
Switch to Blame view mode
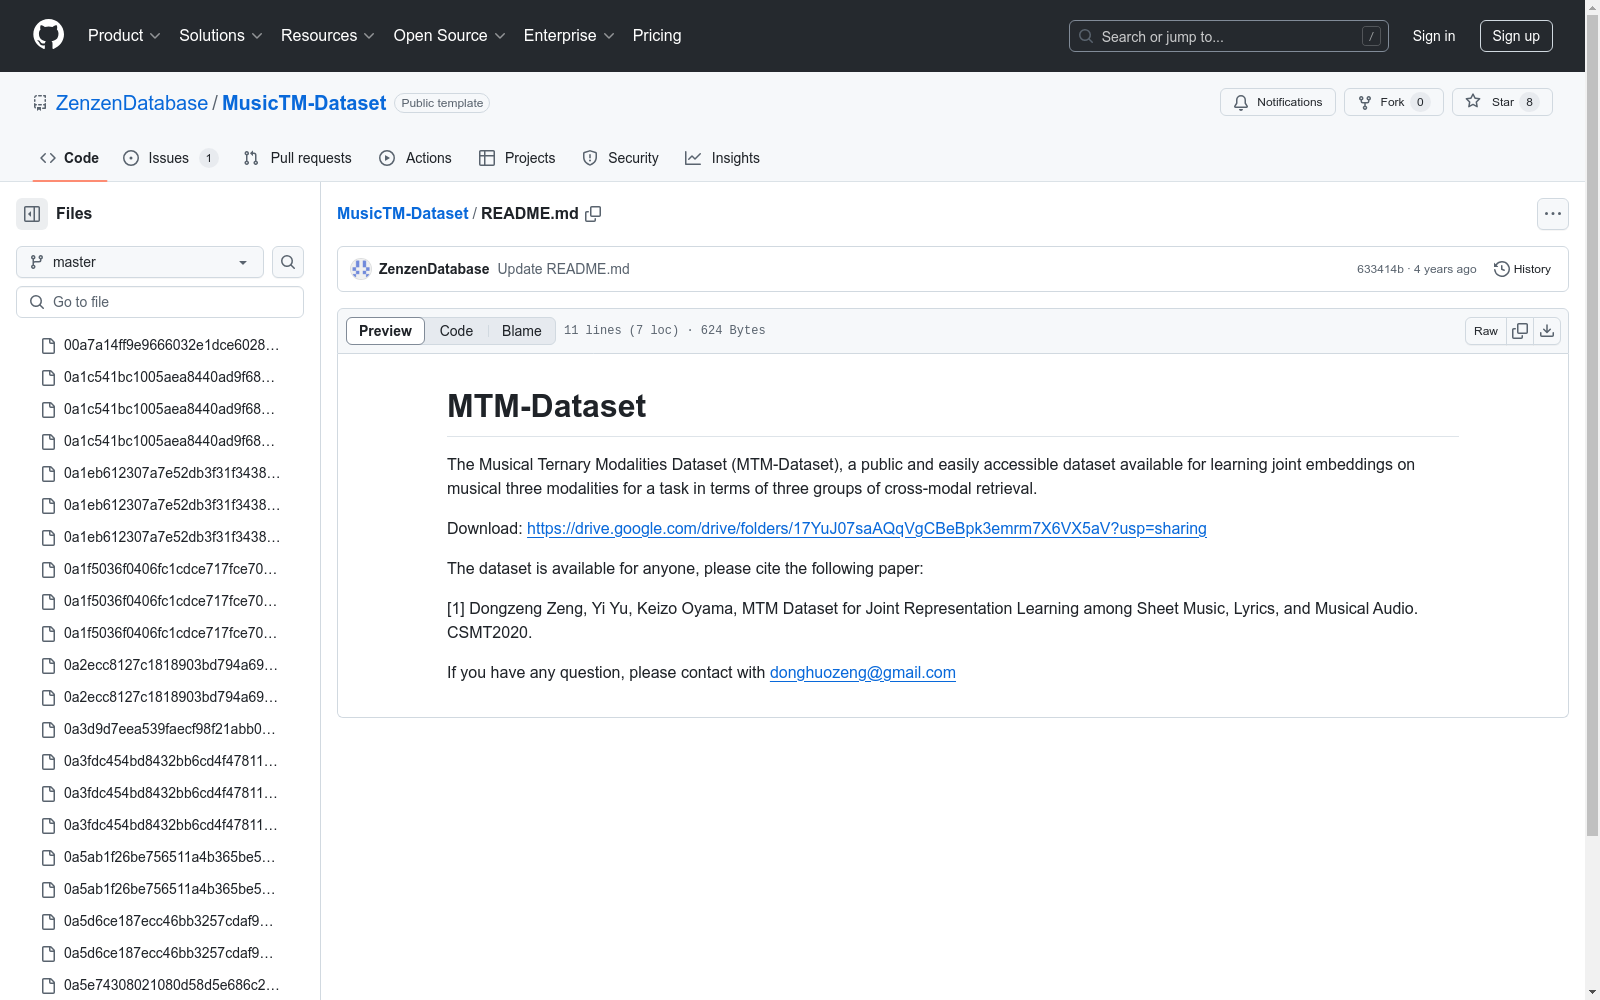[521, 331]
